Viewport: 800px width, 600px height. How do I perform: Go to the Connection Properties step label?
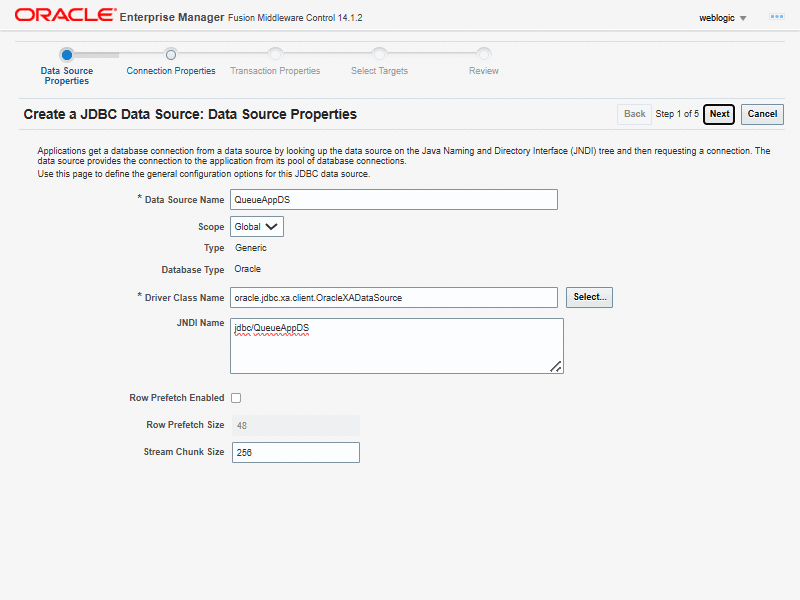(171, 71)
